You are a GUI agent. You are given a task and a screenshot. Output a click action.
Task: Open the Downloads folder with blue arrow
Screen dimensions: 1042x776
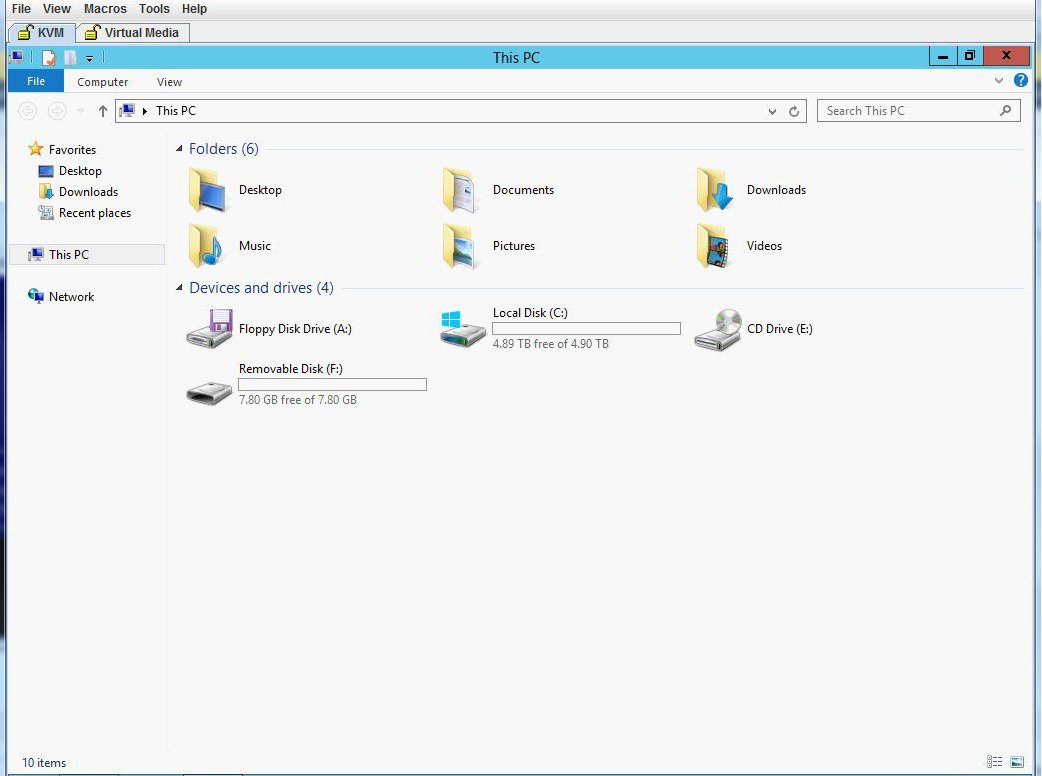coord(714,190)
